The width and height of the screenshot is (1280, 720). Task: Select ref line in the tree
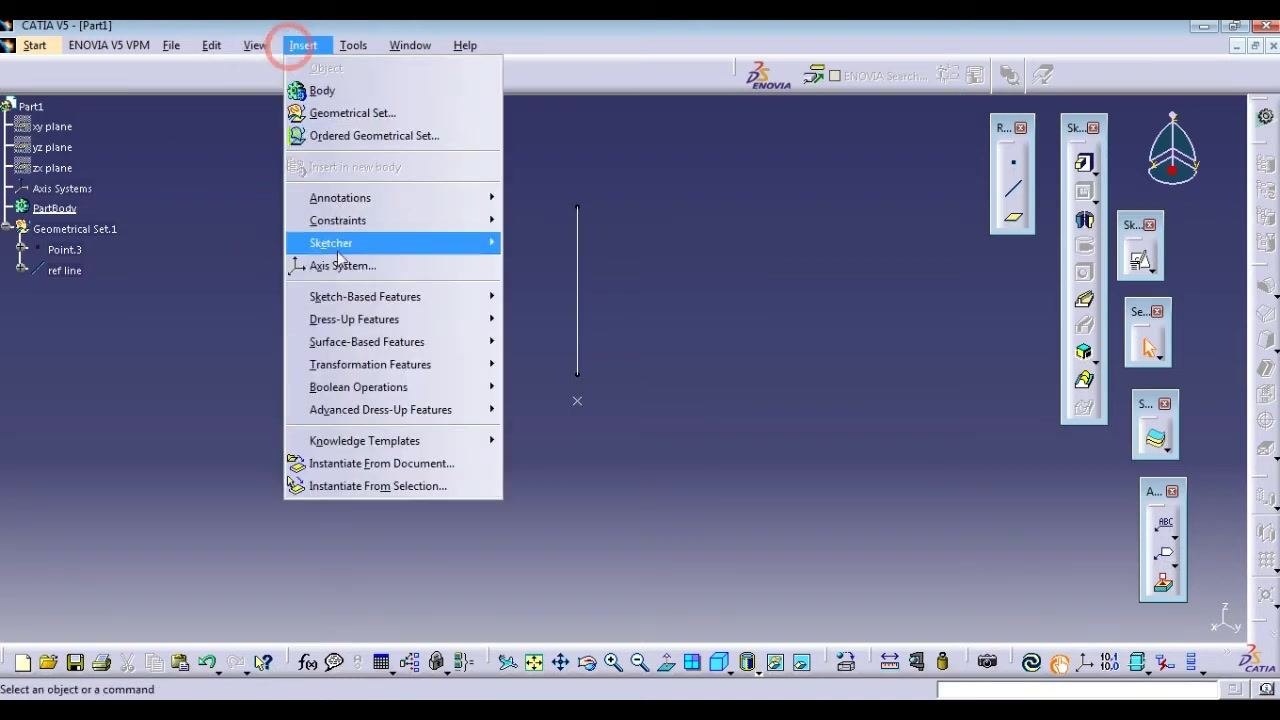coord(65,271)
